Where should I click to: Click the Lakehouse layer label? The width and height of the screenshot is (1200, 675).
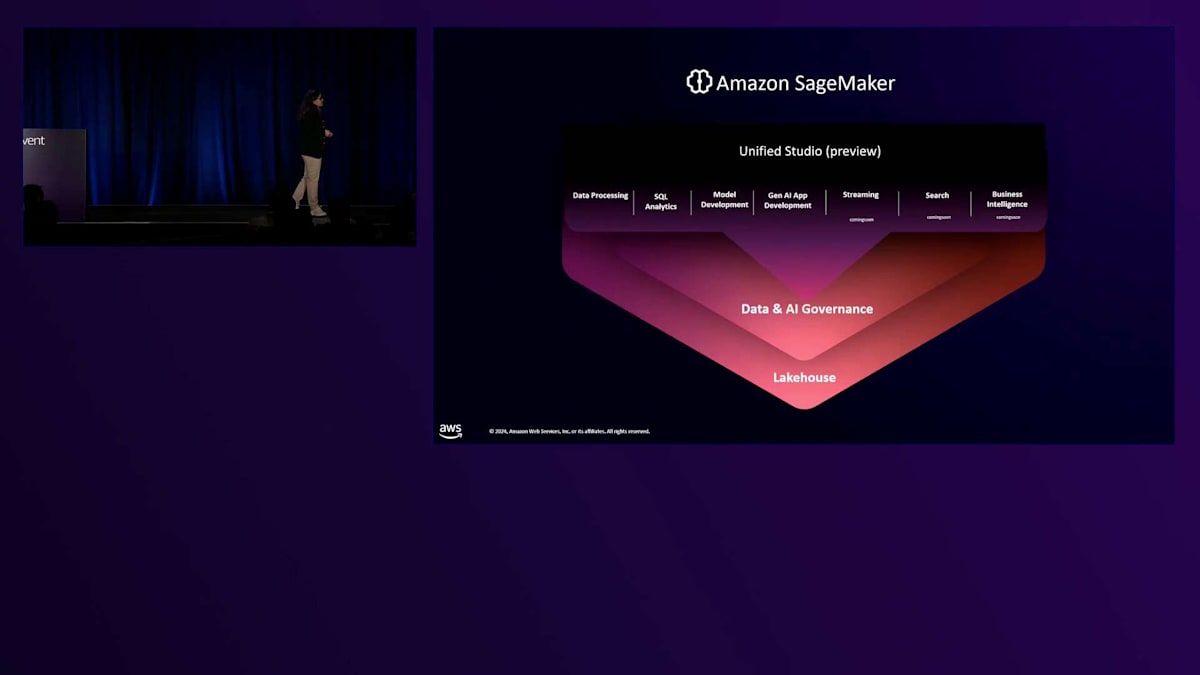pyautogui.click(x=804, y=378)
